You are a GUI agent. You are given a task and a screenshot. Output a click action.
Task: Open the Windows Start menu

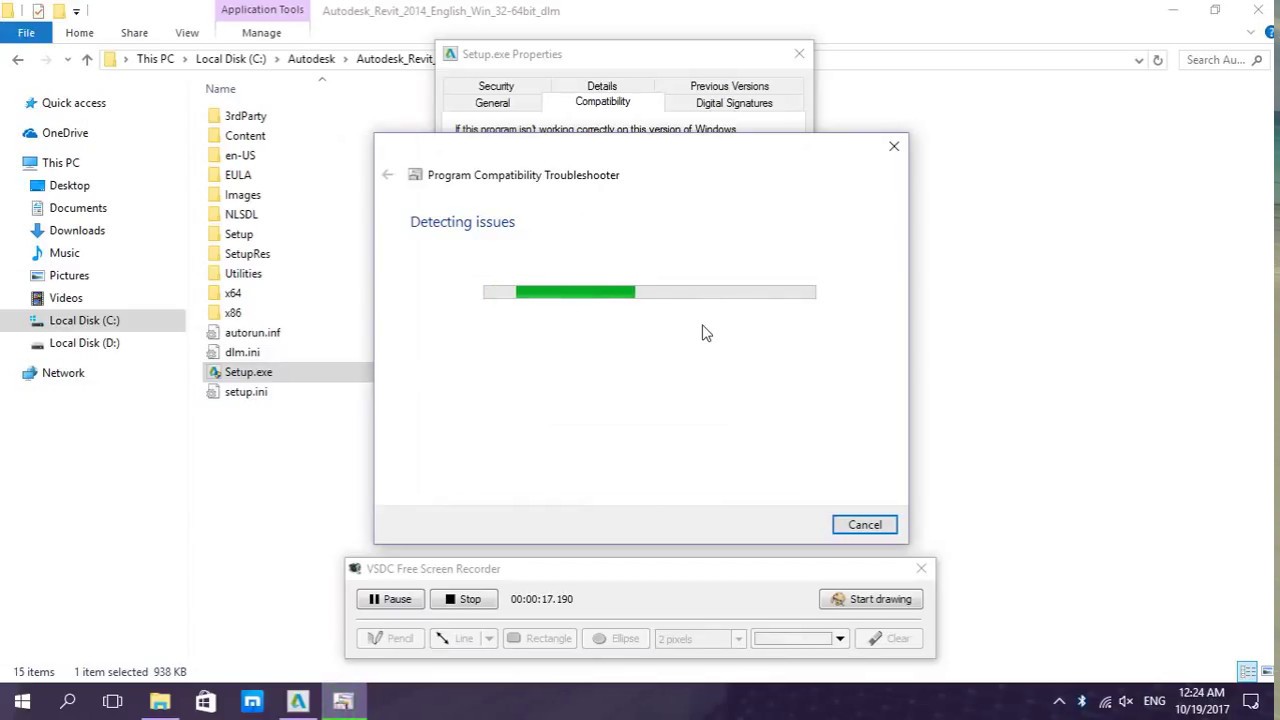22,702
